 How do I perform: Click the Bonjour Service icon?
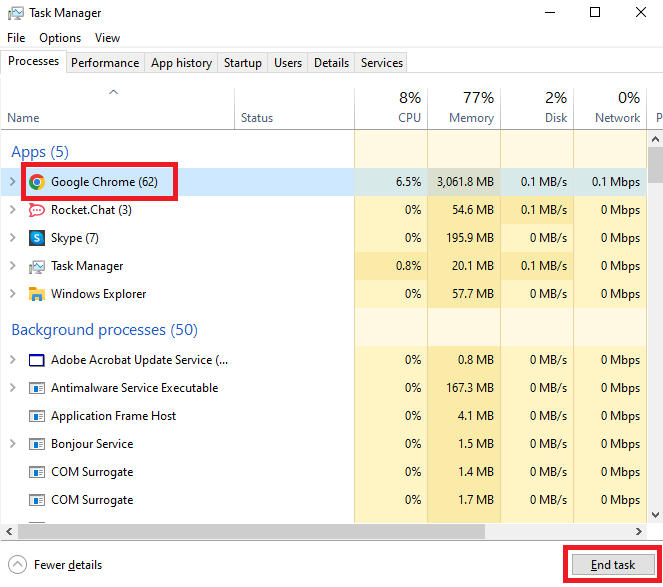(37, 444)
